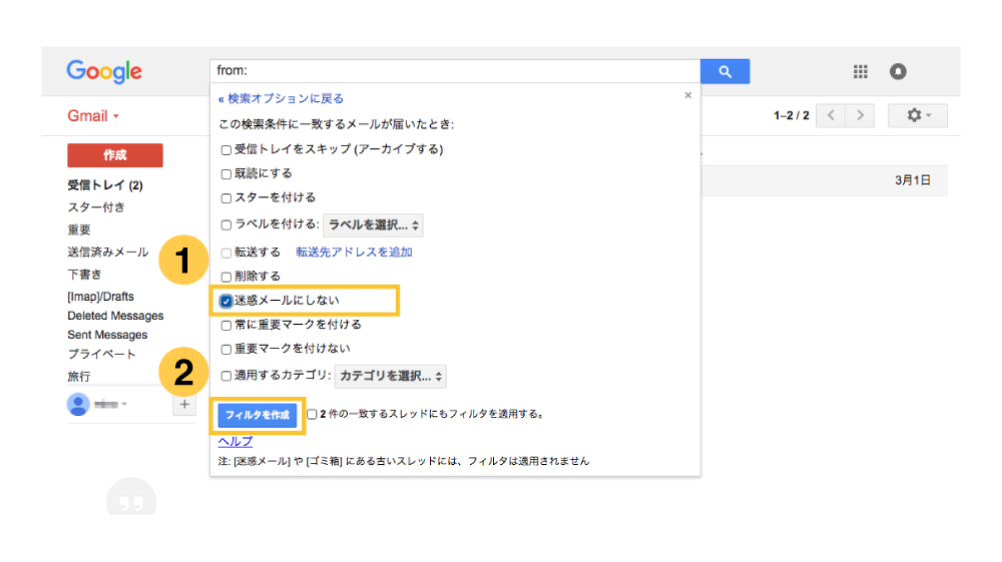This screenshot has width=1002, height=562.
Task: Open プライベート label
Action: pos(102,354)
